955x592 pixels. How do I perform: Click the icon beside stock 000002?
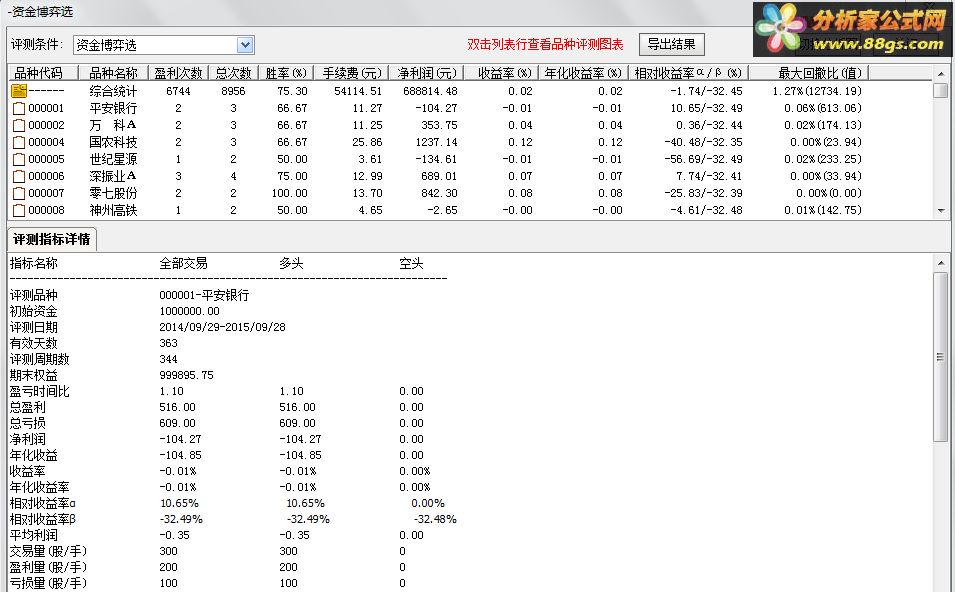coord(19,125)
